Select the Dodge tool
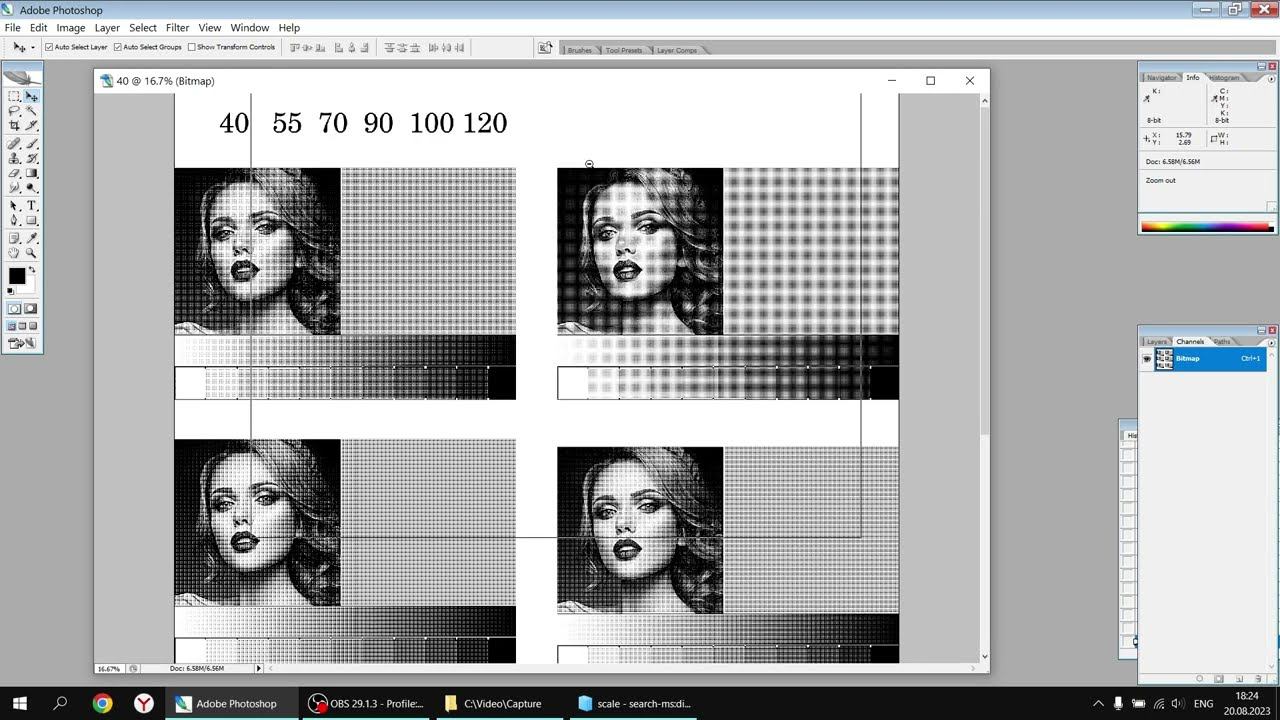This screenshot has width=1280, height=720. tap(31, 186)
